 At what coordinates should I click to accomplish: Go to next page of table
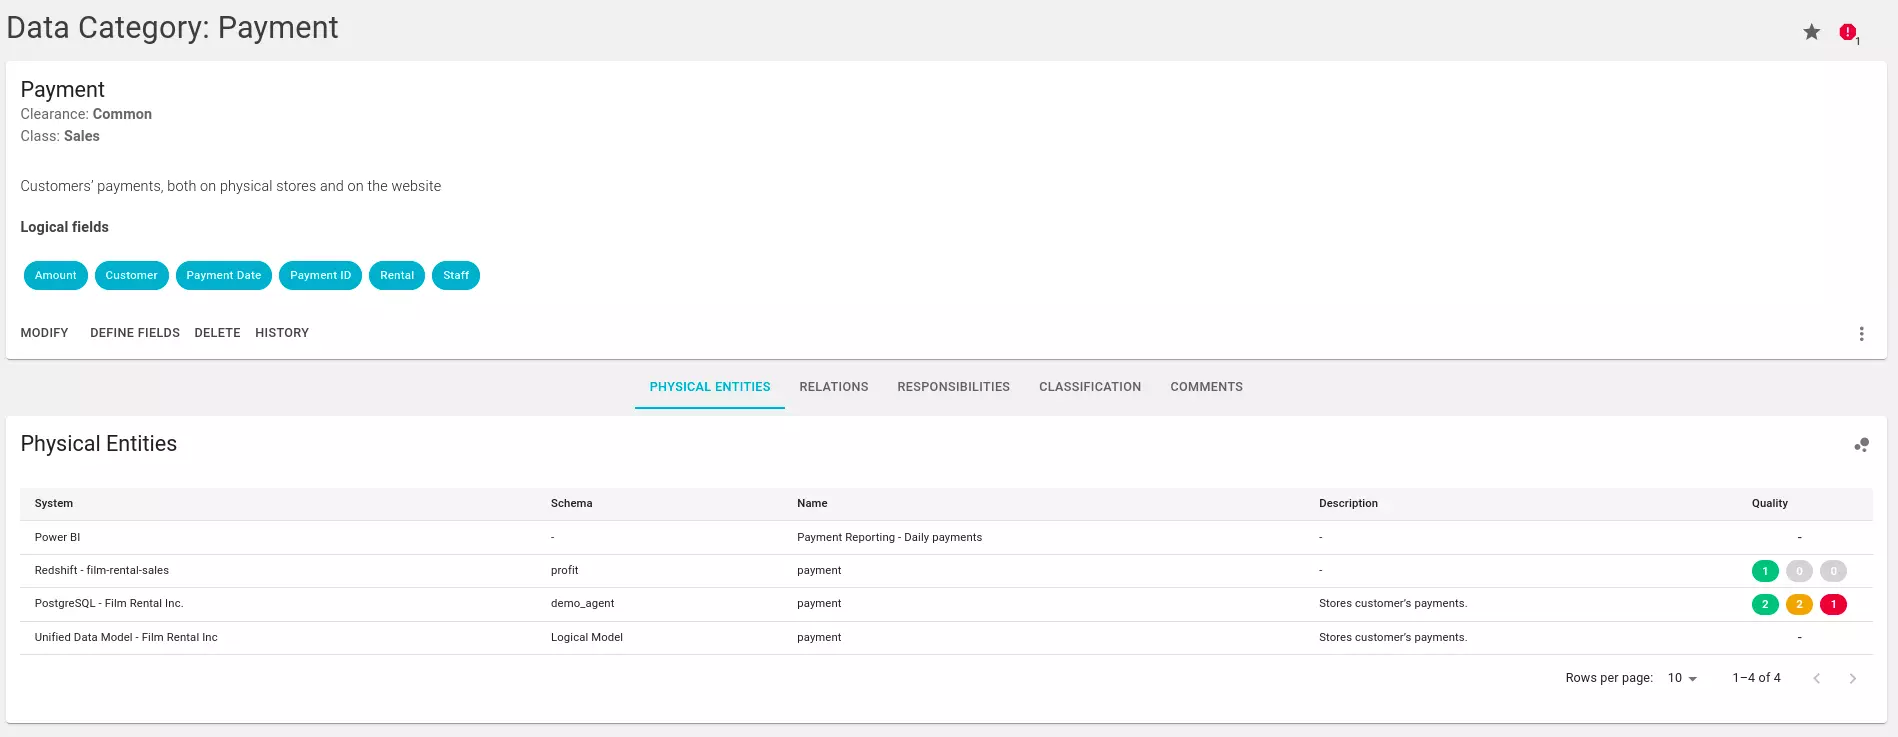coord(1853,678)
